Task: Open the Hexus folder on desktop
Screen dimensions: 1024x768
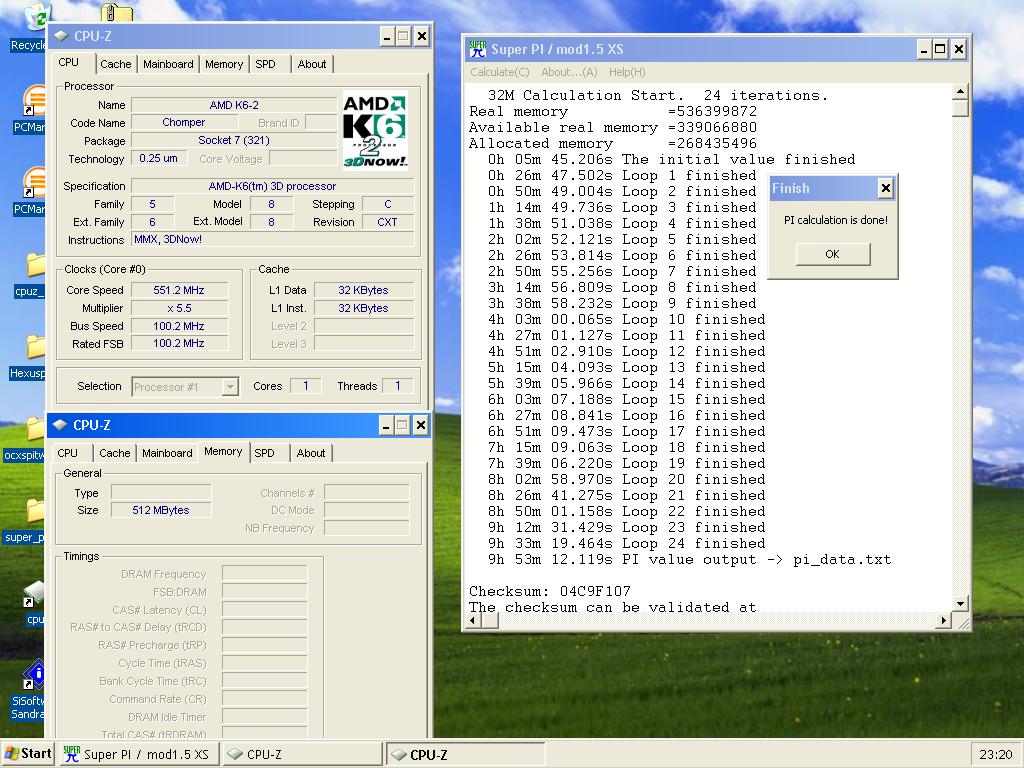Action: click(x=36, y=348)
